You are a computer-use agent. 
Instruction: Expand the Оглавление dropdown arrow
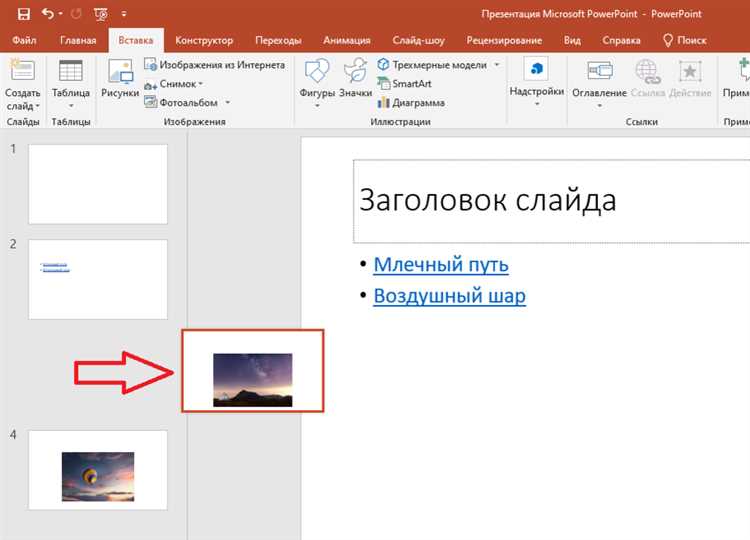pyautogui.click(x=599, y=106)
